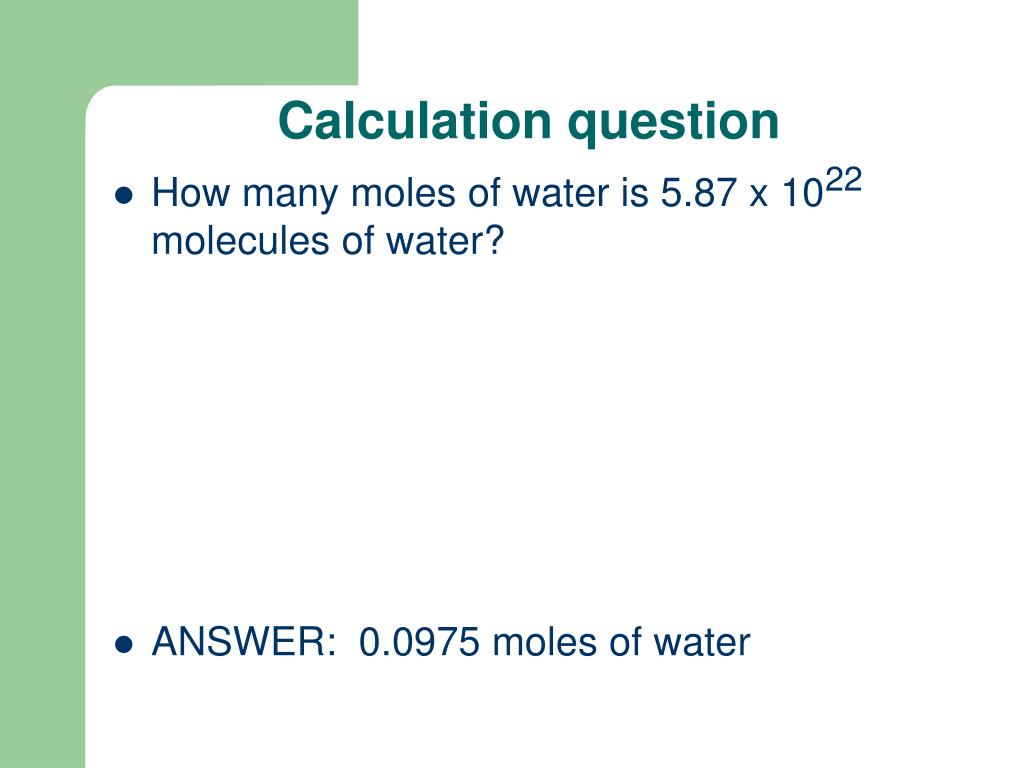Click the 'ANSWER:' label
Image resolution: width=1024 pixels, height=768 pixels.
coord(244,642)
